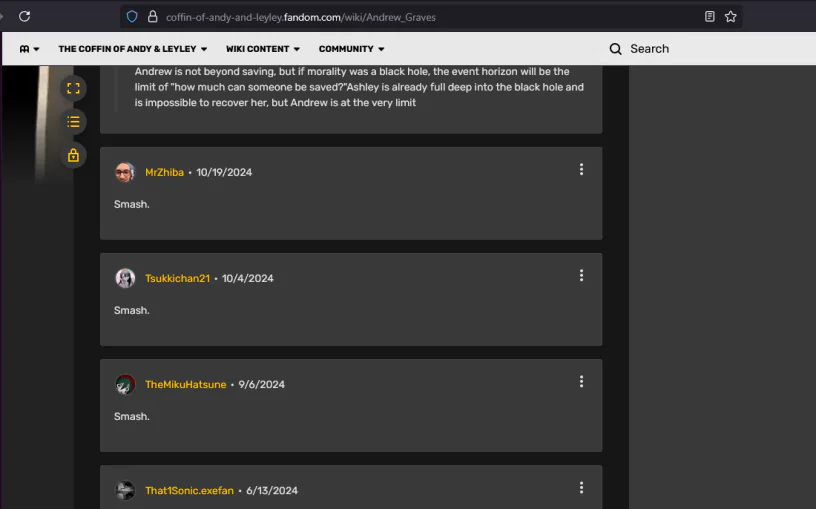Click the Search text field

649,49
